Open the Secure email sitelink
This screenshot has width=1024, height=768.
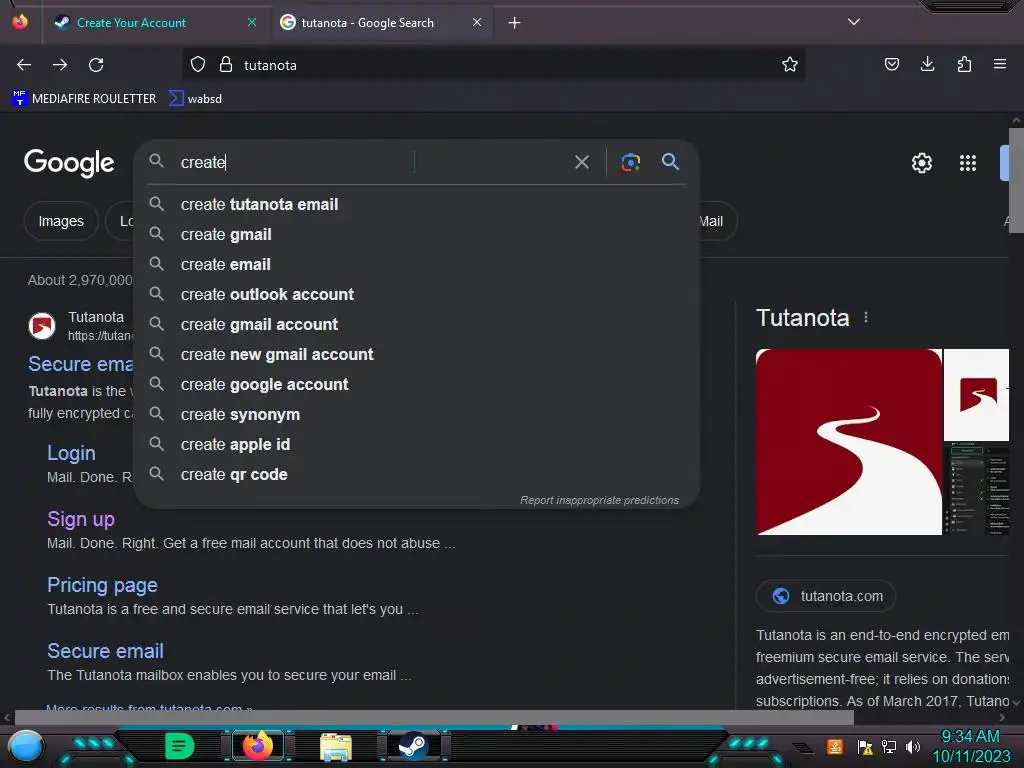tap(105, 651)
